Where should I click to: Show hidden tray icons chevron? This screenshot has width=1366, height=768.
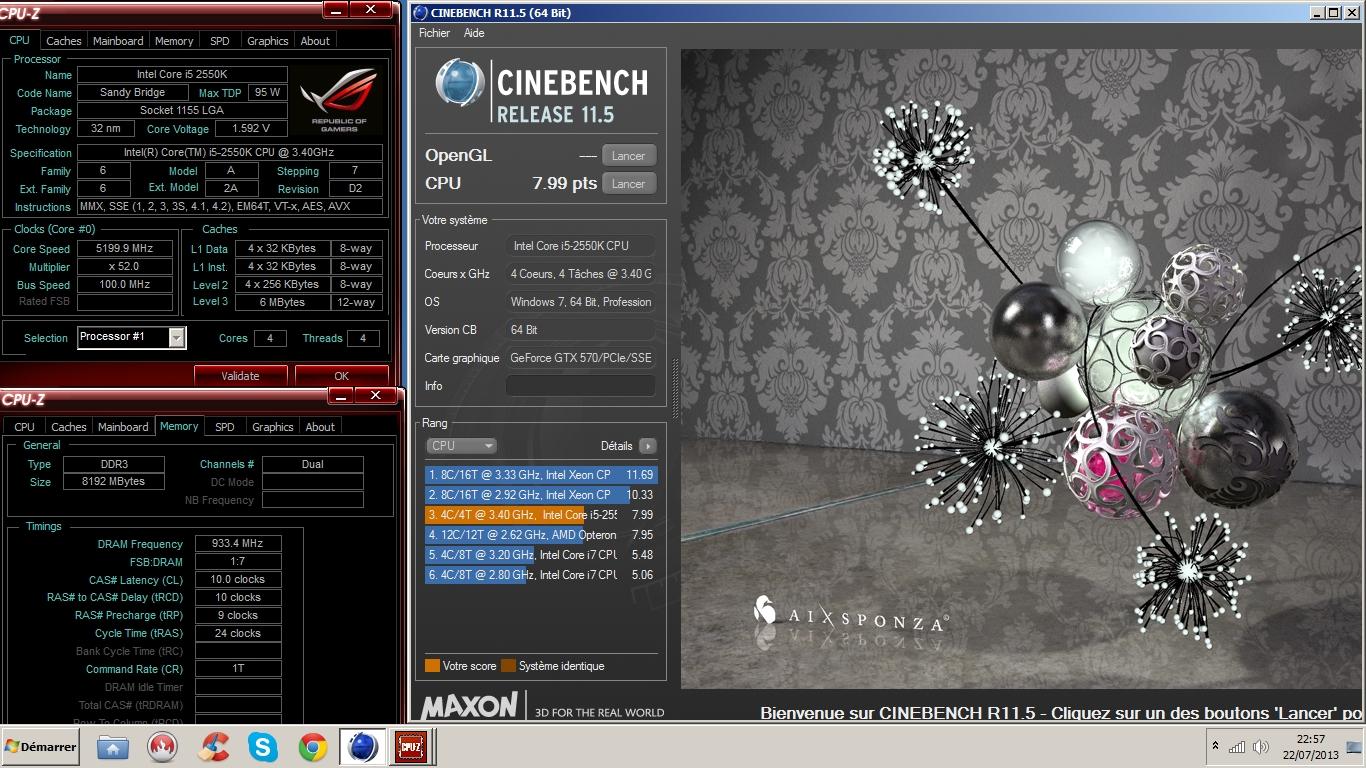[x=1215, y=747]
